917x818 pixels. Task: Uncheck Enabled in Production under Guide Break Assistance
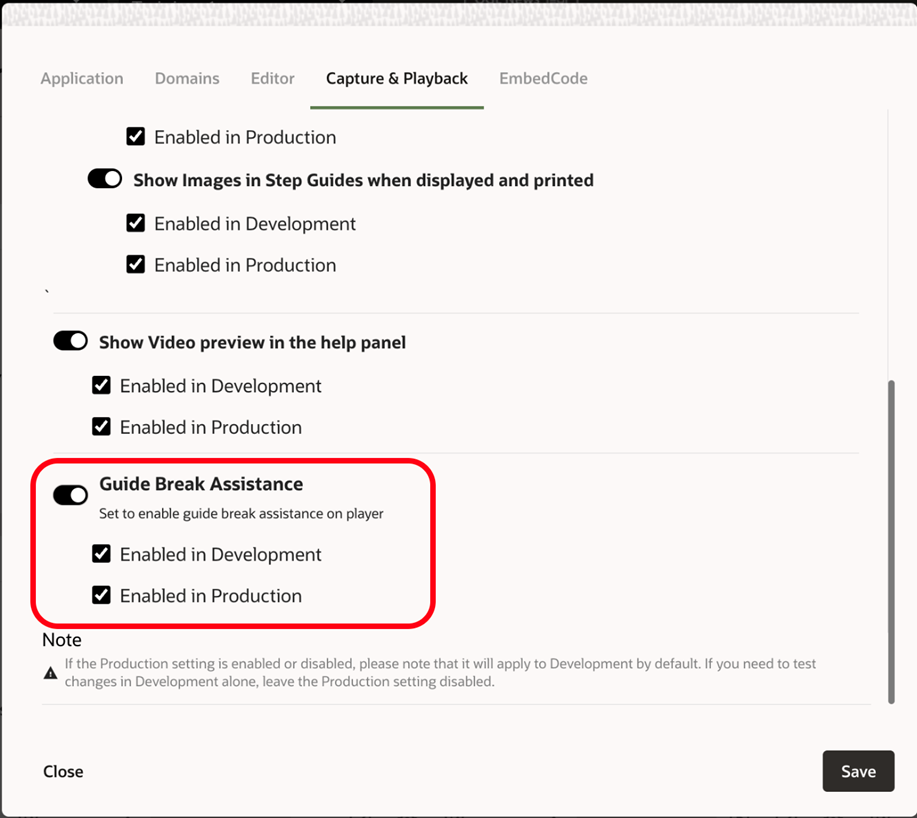pyautogui.click(x=102, y=595)
